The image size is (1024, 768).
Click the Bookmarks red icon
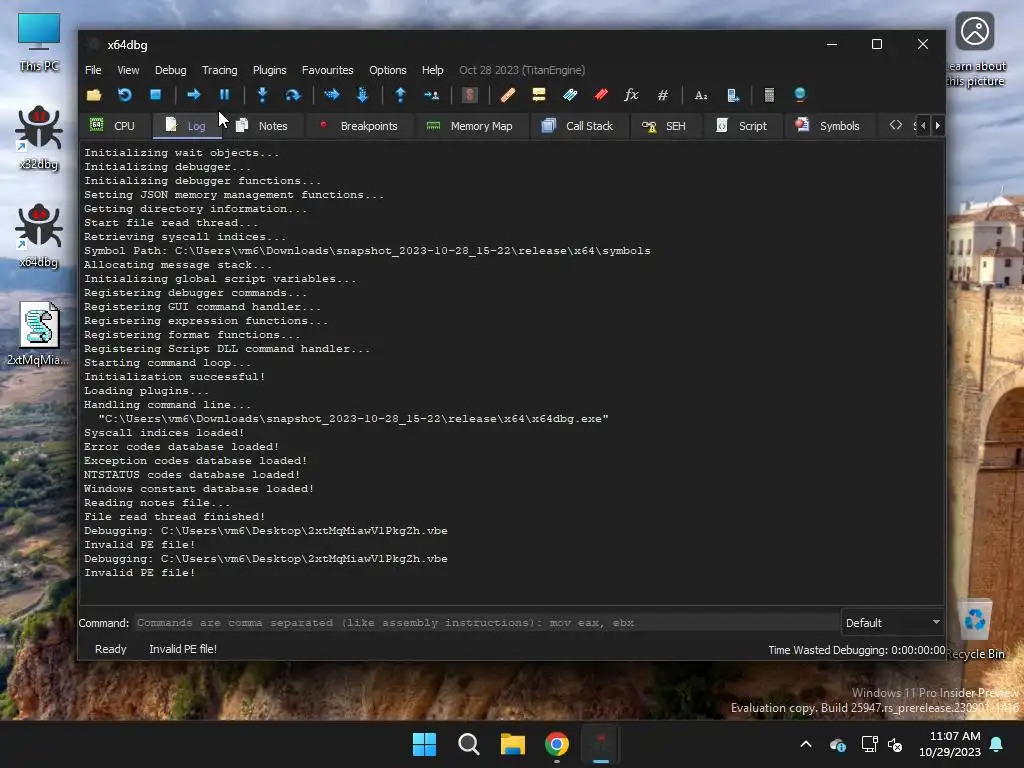601,95
